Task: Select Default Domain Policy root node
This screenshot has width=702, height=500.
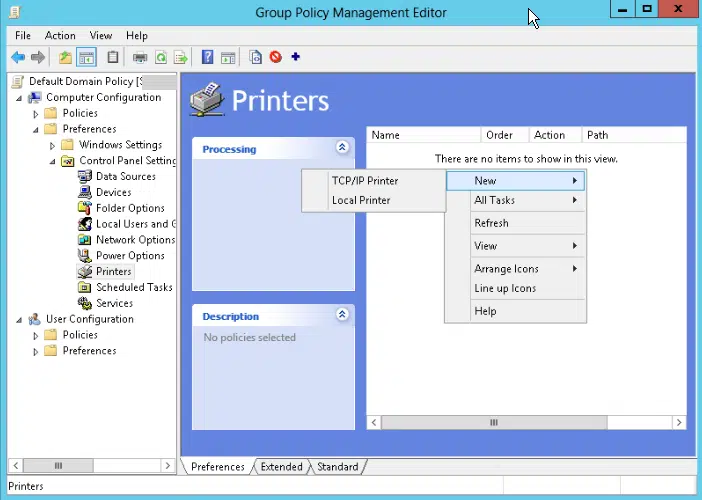Action: [85, 81]
